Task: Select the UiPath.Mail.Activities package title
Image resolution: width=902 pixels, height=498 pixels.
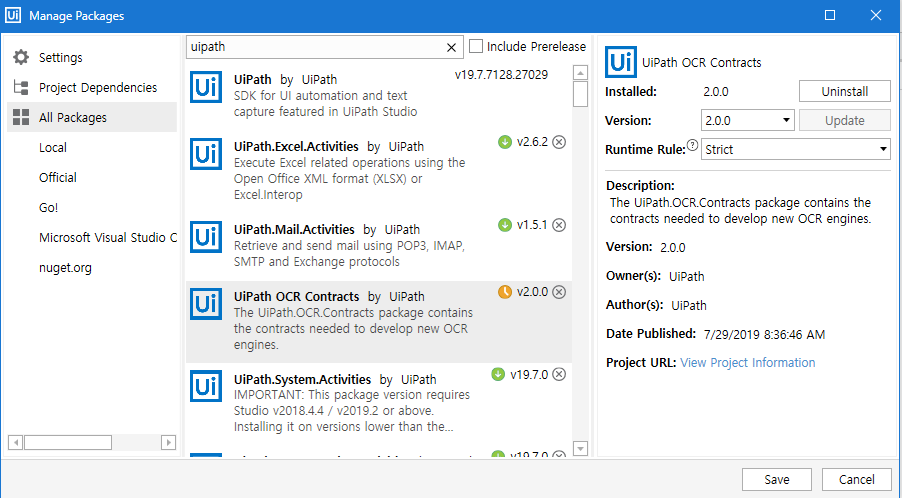Action: tap(294, 229)
